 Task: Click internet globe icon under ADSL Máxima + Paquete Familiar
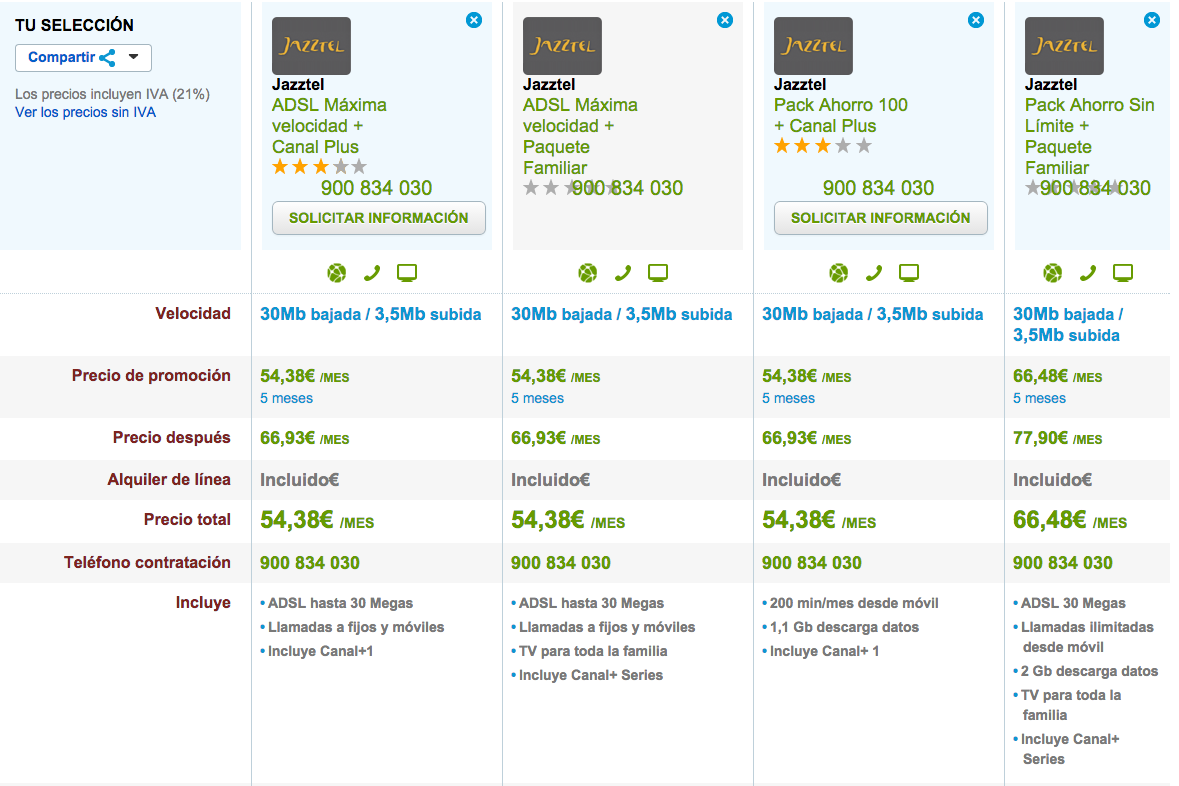tap(588, 273)
